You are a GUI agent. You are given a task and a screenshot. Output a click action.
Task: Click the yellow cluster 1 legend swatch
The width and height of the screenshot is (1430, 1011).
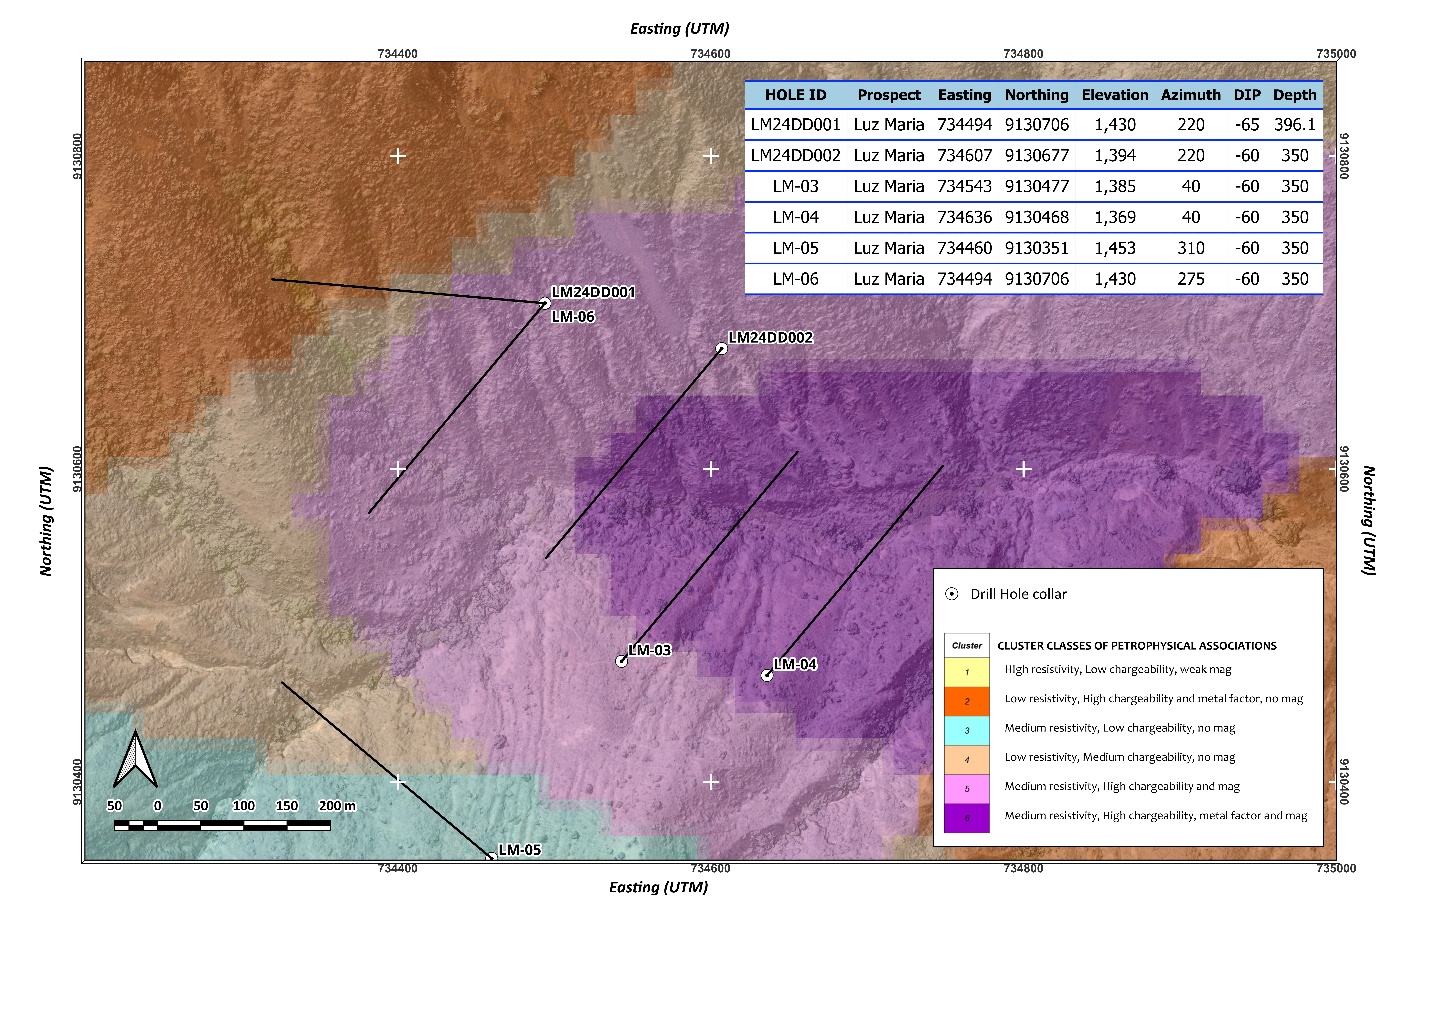tap(966, 670)
